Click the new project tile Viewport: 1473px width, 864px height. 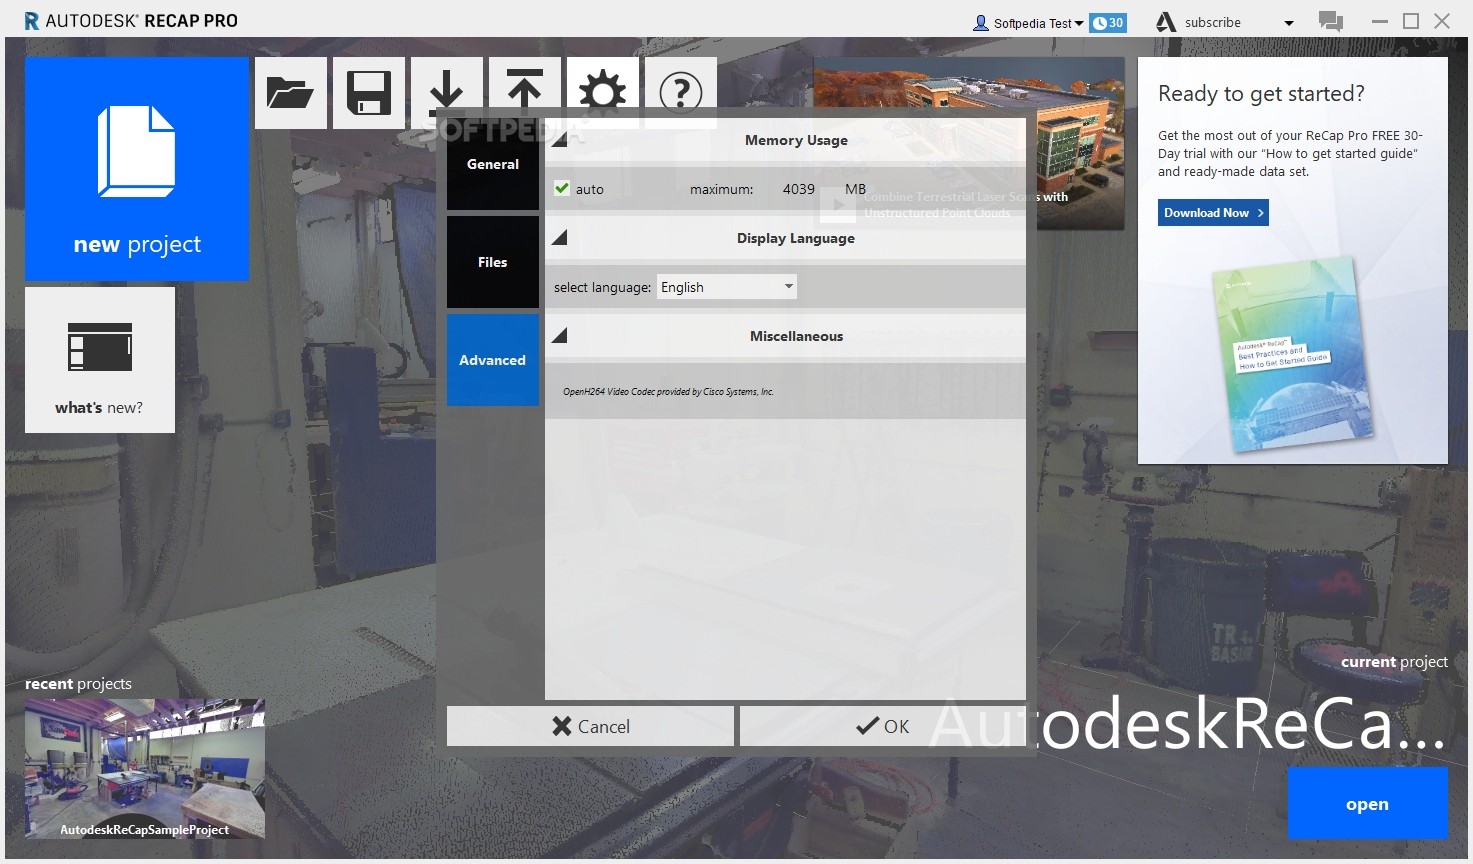137,169
